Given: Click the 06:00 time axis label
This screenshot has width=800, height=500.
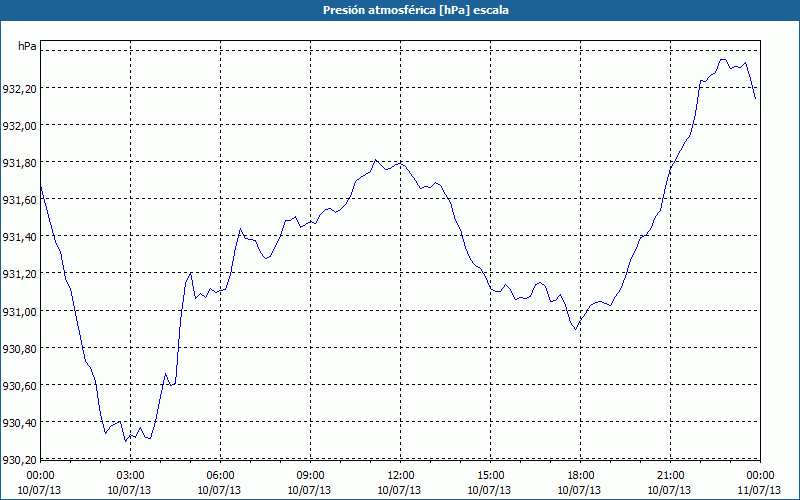Looking at the screenshot, I should tap(220, 476).
